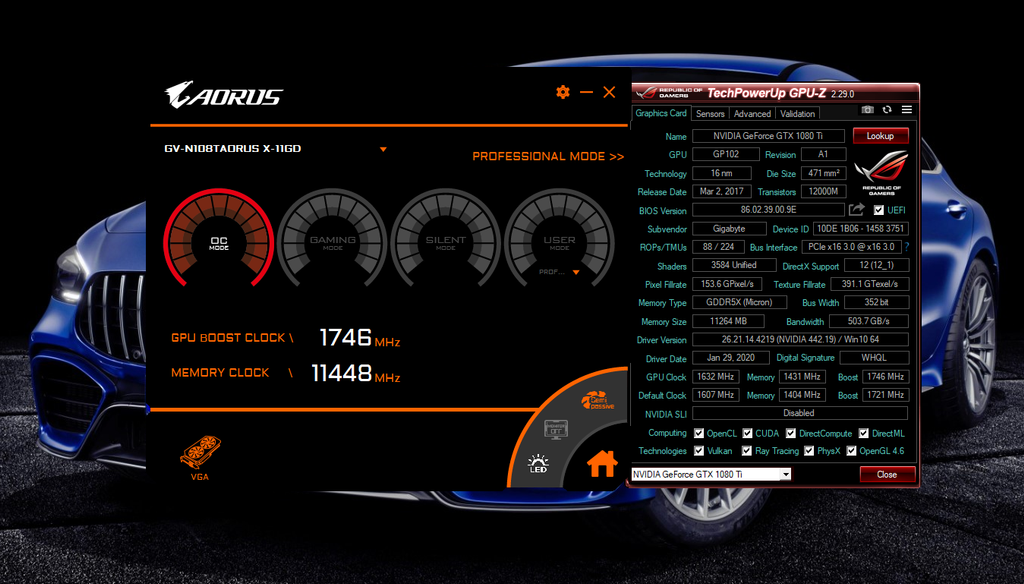Click the Shaders value 3584 Unified
Image resolution: width=1024 pixels, height=584 pixels.
(733, 265)
